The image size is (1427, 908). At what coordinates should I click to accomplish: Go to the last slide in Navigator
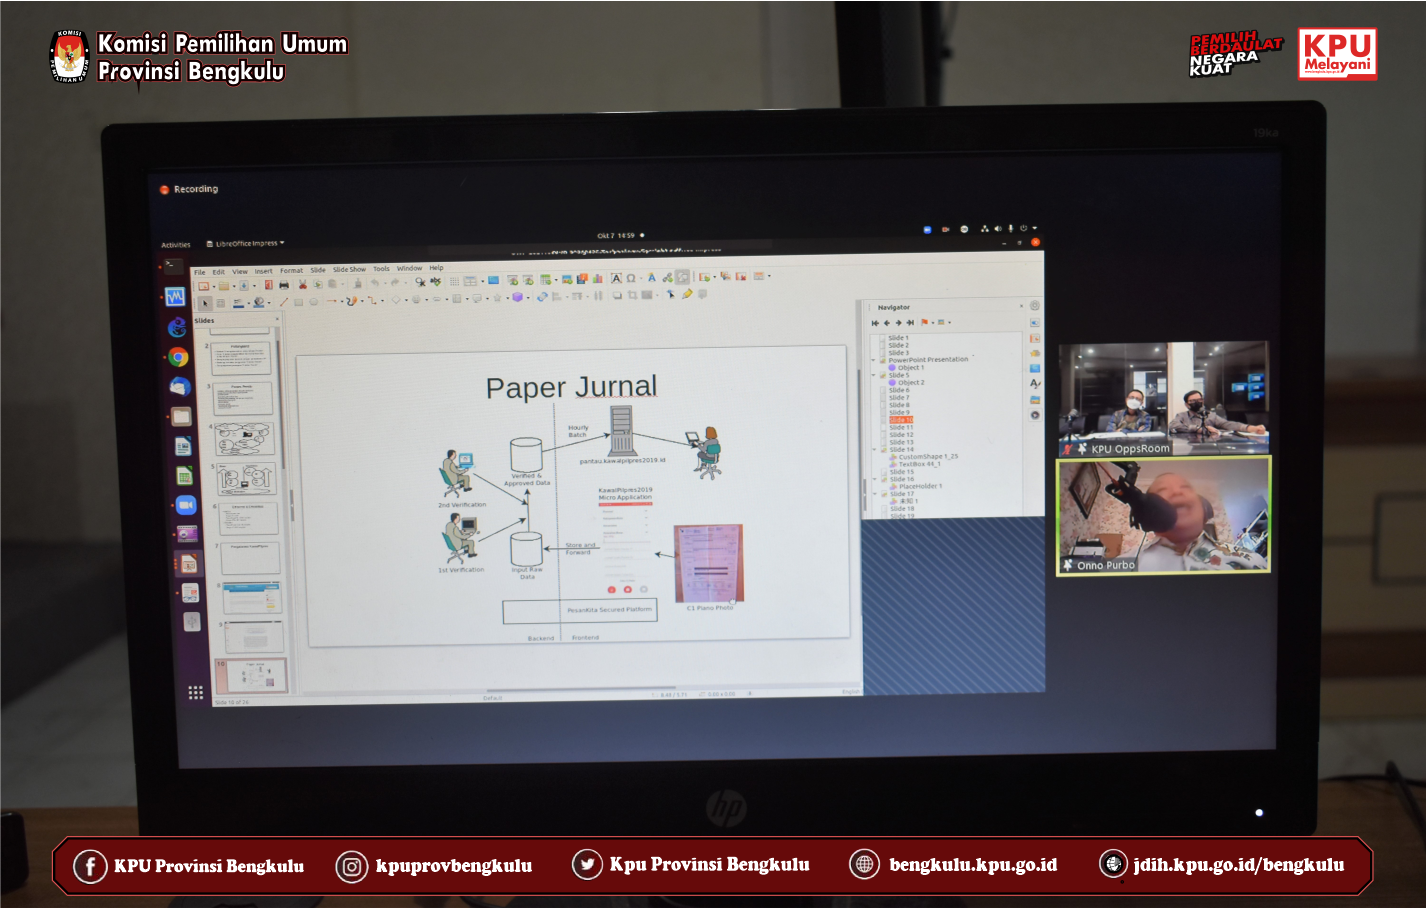pyautogui.click(x=910, y=322)
